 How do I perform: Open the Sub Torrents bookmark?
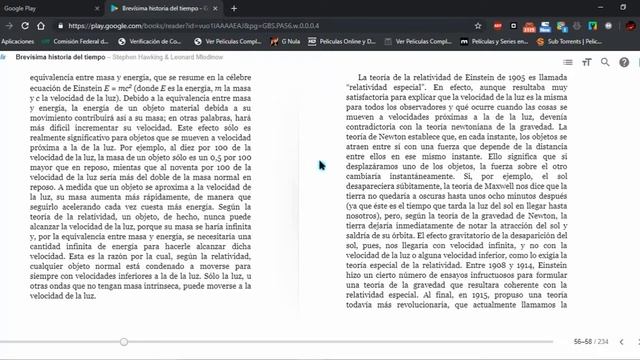click(569, 41)
